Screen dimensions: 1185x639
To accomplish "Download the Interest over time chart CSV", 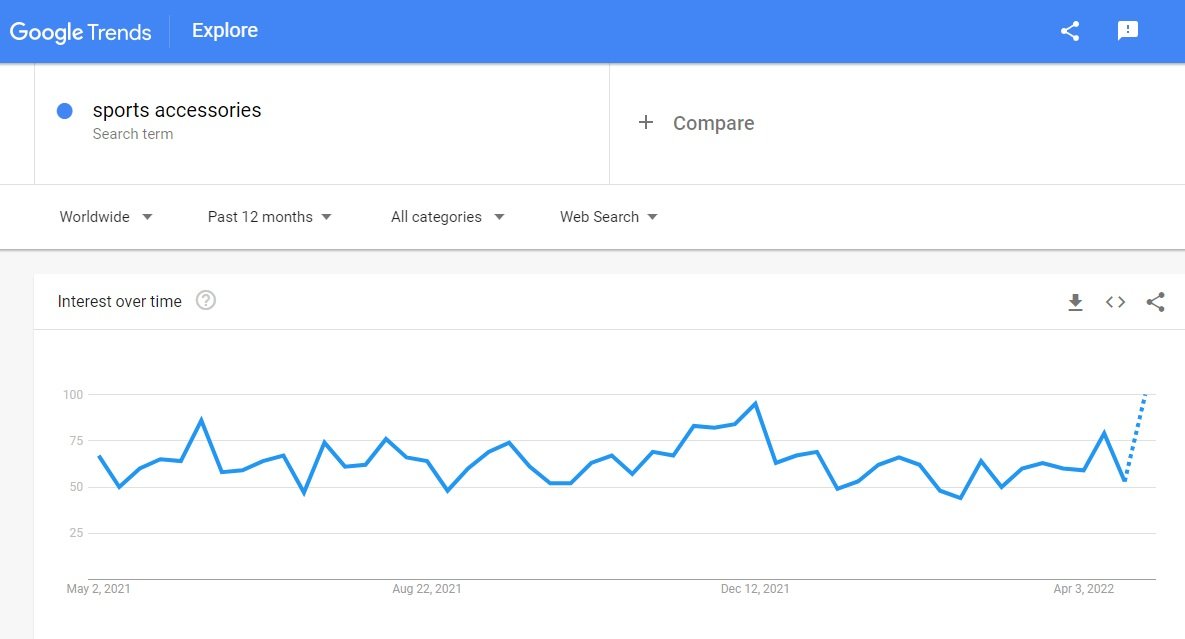I will point(1075,302).
